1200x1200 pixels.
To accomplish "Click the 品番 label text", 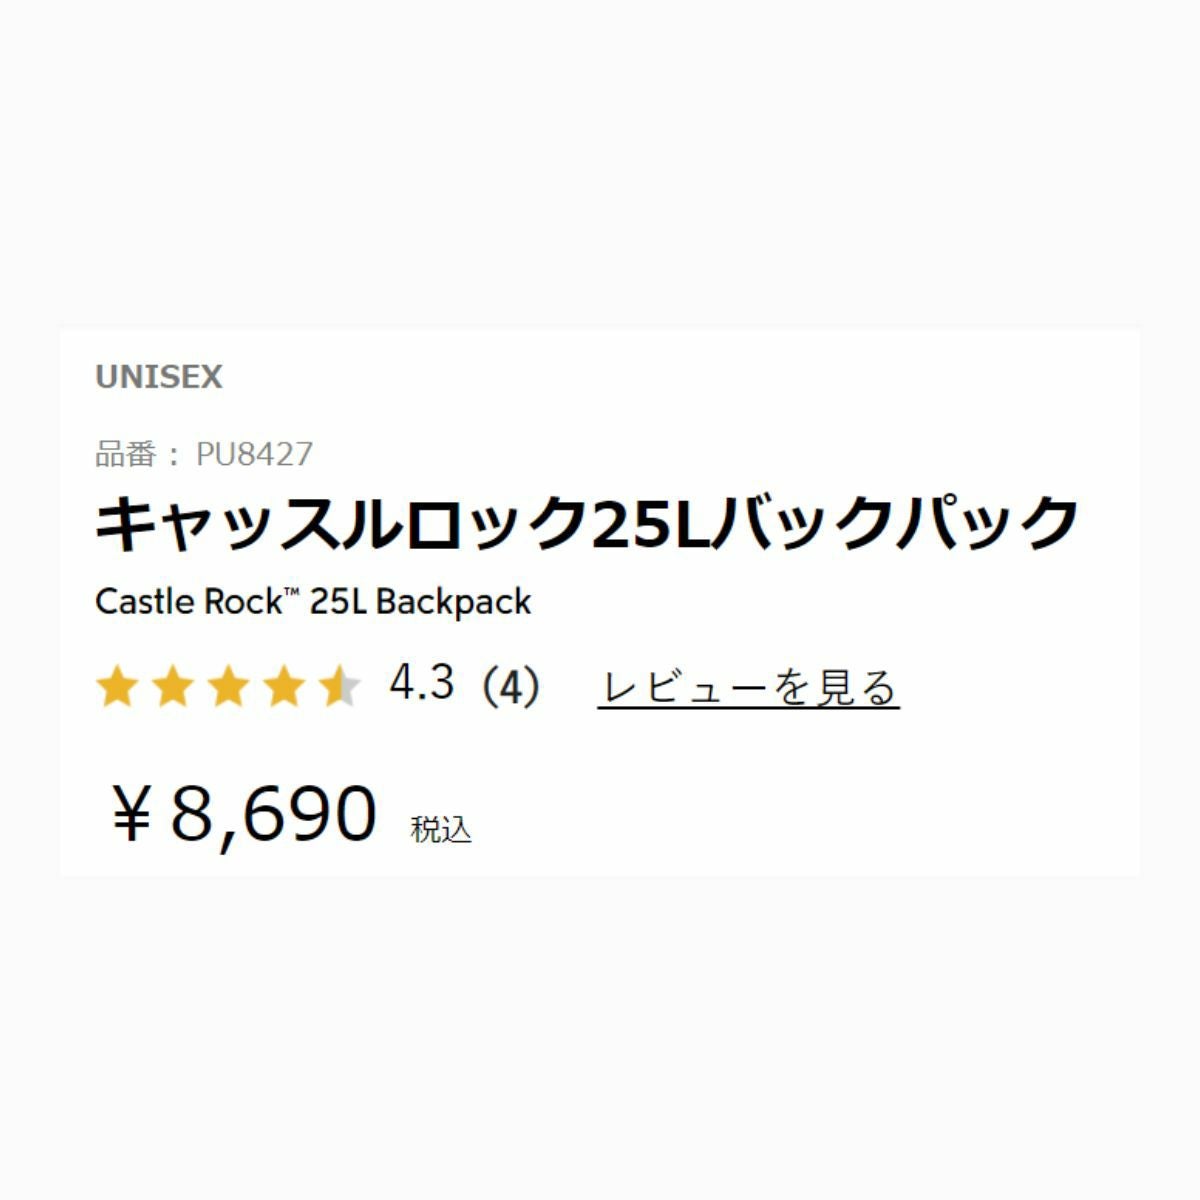I will (126, 454).
